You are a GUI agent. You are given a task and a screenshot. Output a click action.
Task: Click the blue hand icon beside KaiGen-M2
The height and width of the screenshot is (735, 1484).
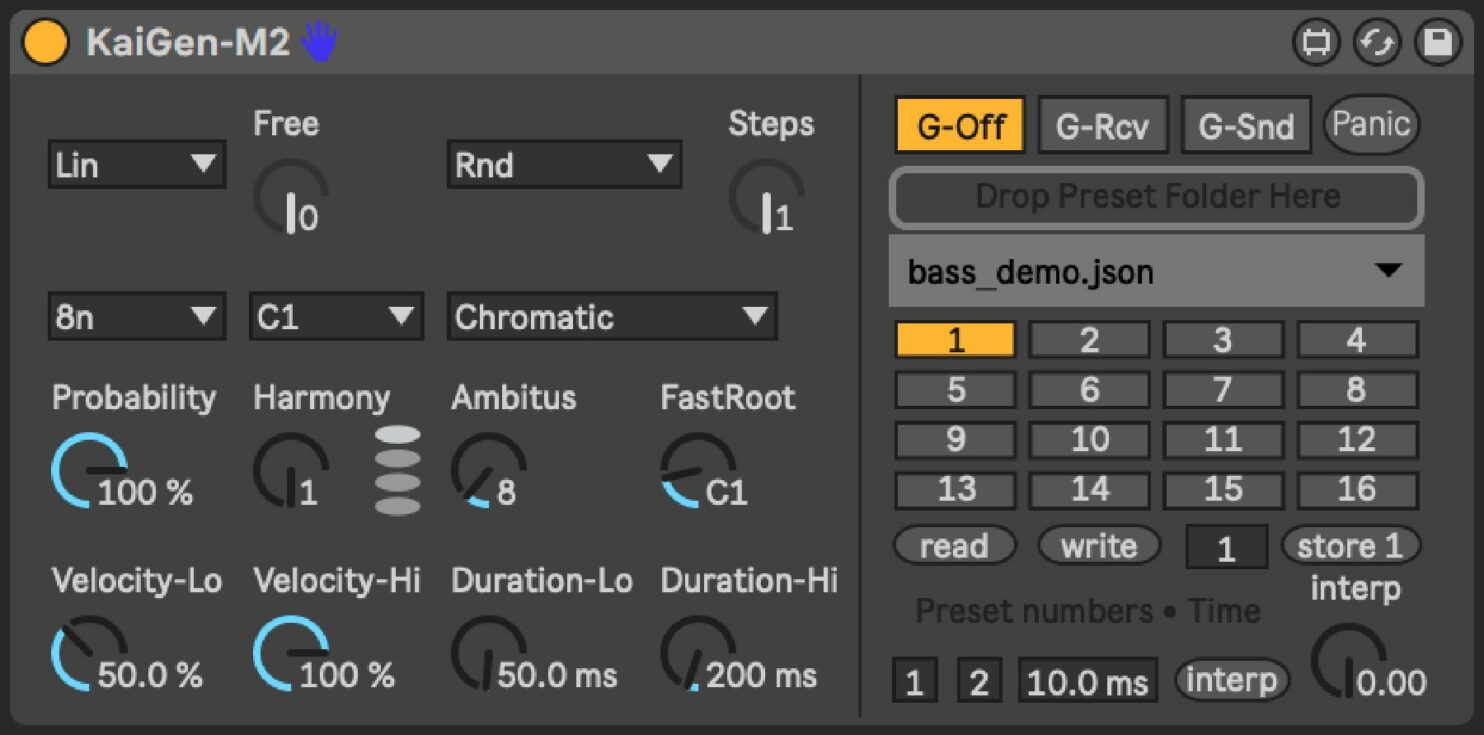320,42
